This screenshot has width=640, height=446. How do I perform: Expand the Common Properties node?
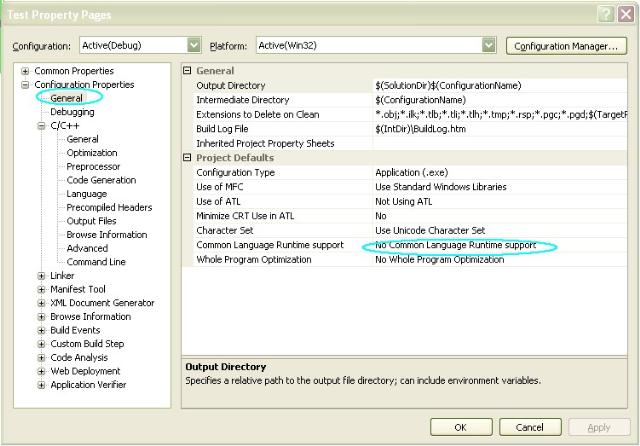tap(25, 71)
